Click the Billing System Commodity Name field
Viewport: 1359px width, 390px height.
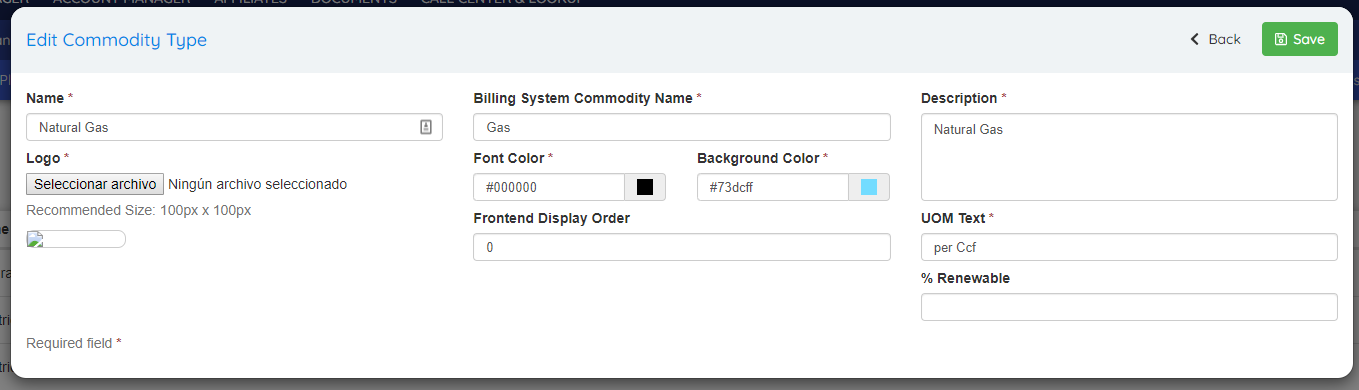(x=681, y=127)
